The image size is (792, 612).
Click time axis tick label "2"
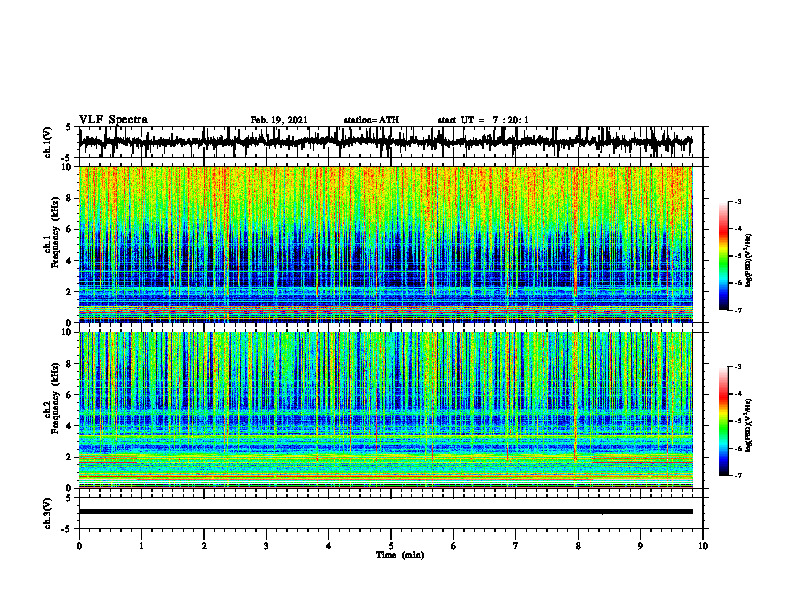click(x=204, y=546)
